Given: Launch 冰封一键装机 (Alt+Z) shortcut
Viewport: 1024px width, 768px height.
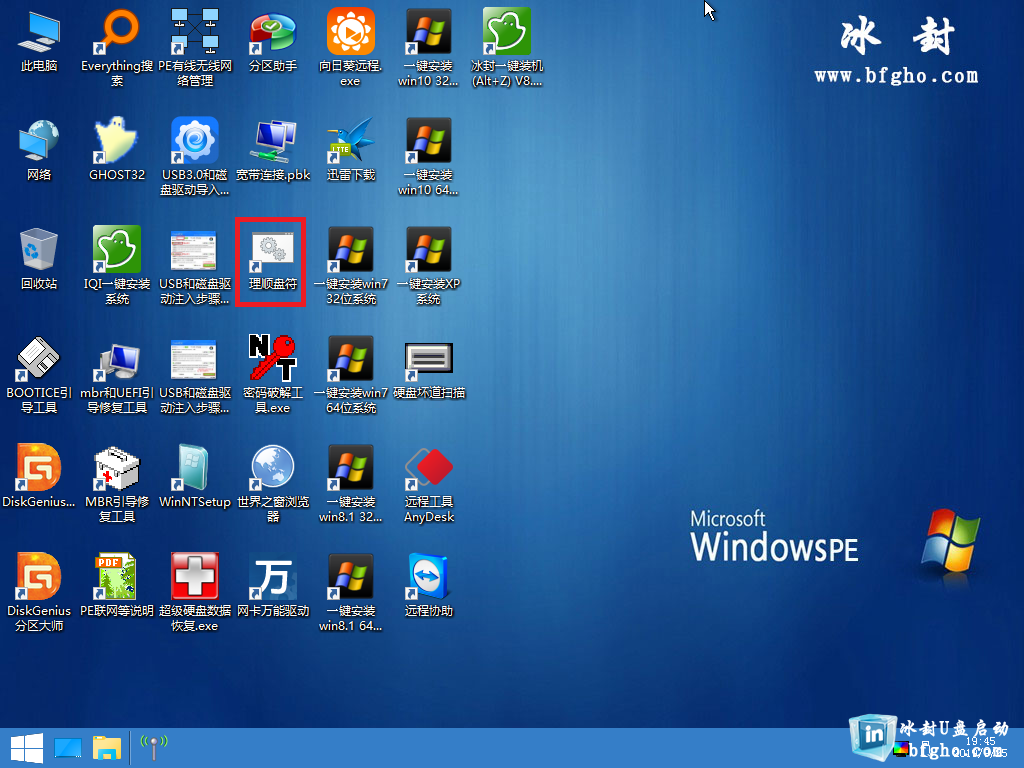Looking at the screenshot, I should point(507,47).
